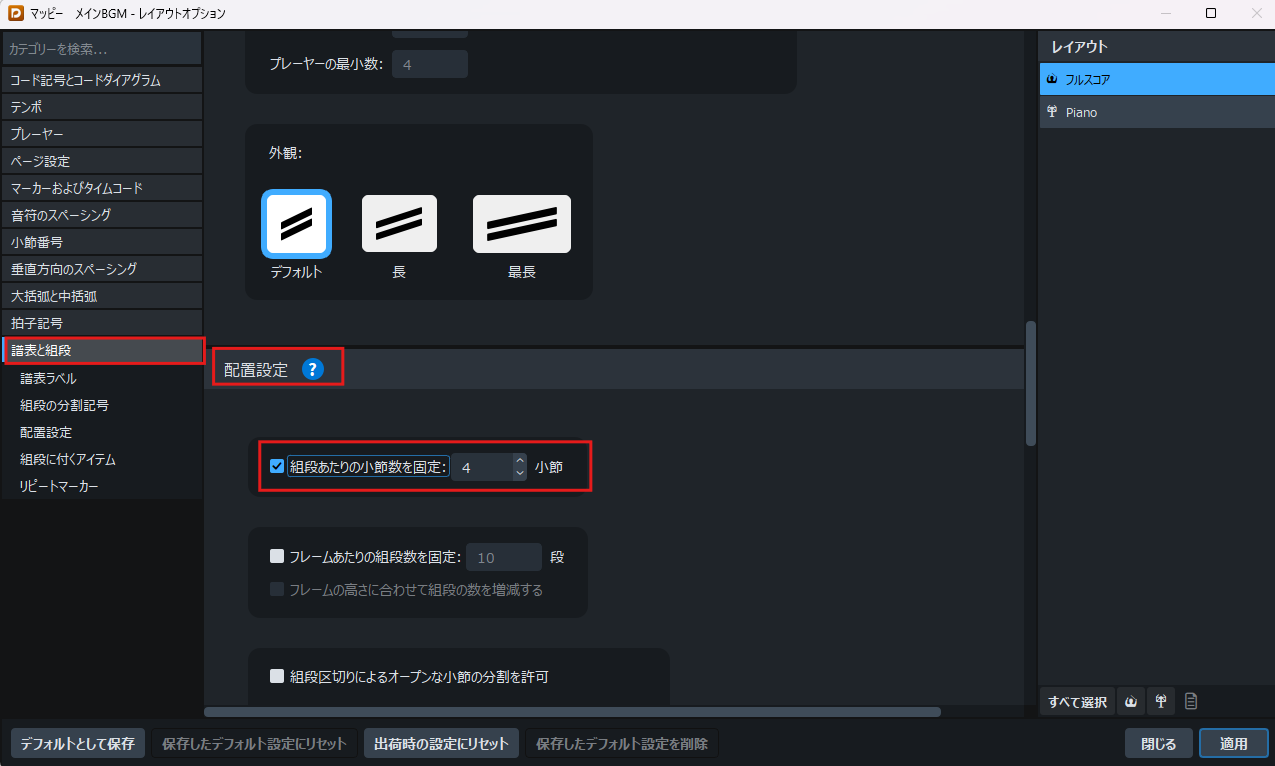Click the 適用 button
Viewport: 1275px width, 766px height.
[x=1233, y=744]
